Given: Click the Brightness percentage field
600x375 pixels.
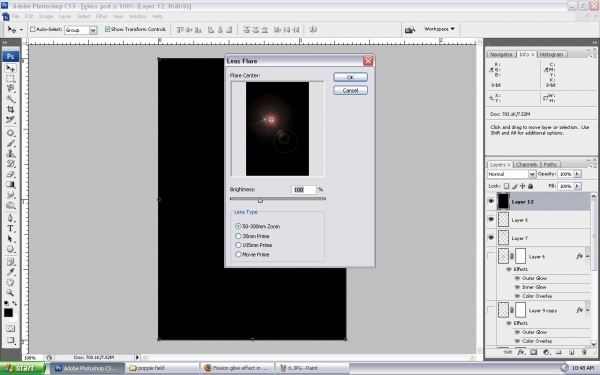Looking at the screenshot, I should (304, 189).
